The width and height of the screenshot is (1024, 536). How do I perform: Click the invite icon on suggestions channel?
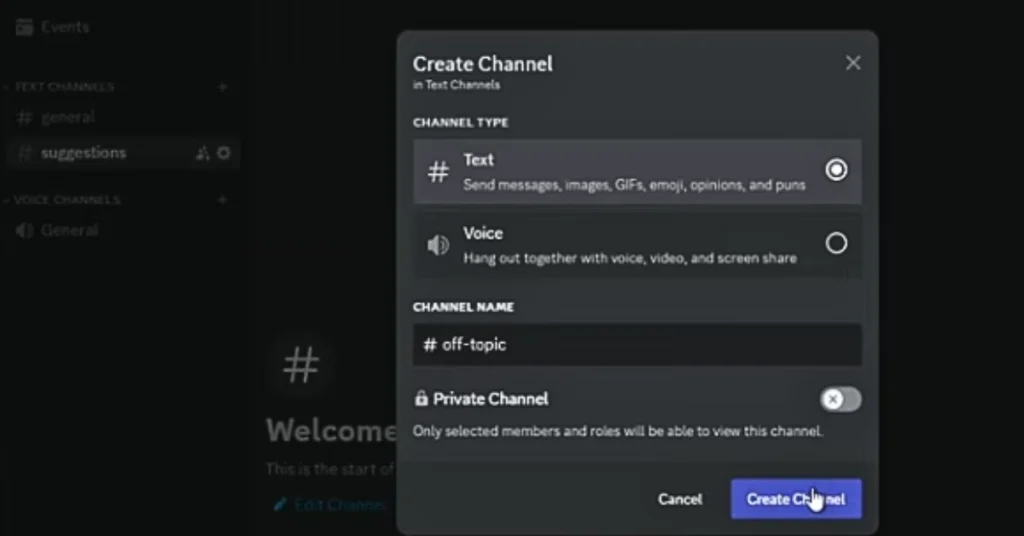coord(202,153)
